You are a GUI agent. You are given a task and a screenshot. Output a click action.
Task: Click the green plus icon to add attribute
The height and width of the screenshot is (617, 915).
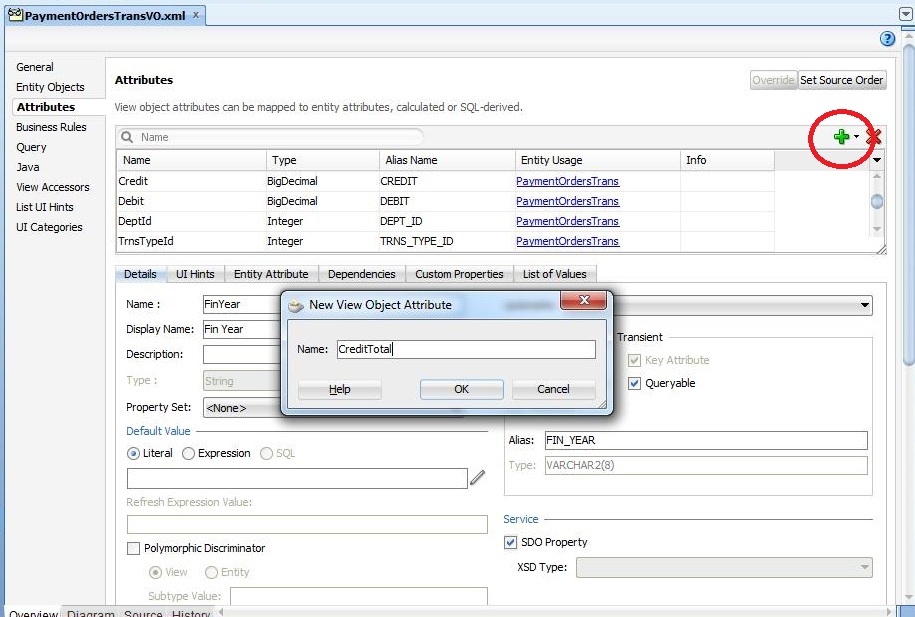pos(843,135)
